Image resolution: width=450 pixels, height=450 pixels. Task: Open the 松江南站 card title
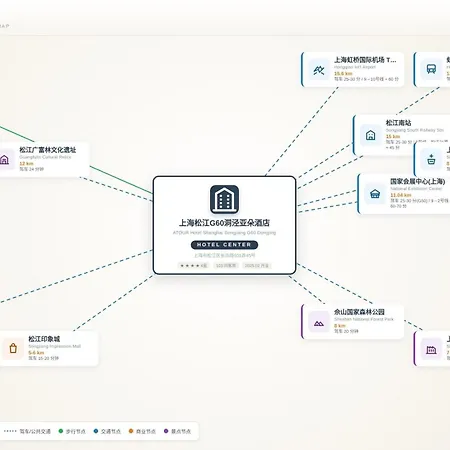pyautogui.click(x=398, y=123)
